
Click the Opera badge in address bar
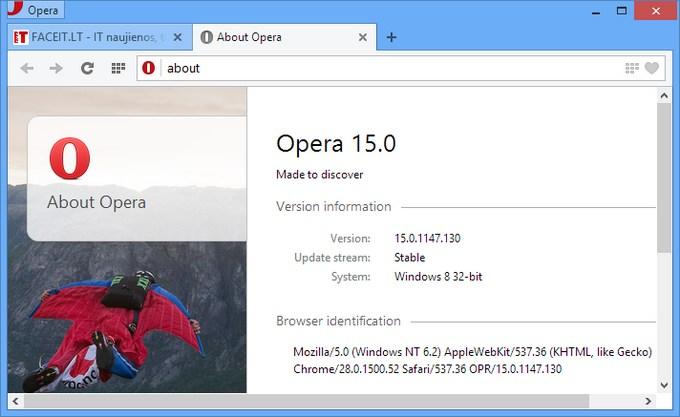click(148, 68)
